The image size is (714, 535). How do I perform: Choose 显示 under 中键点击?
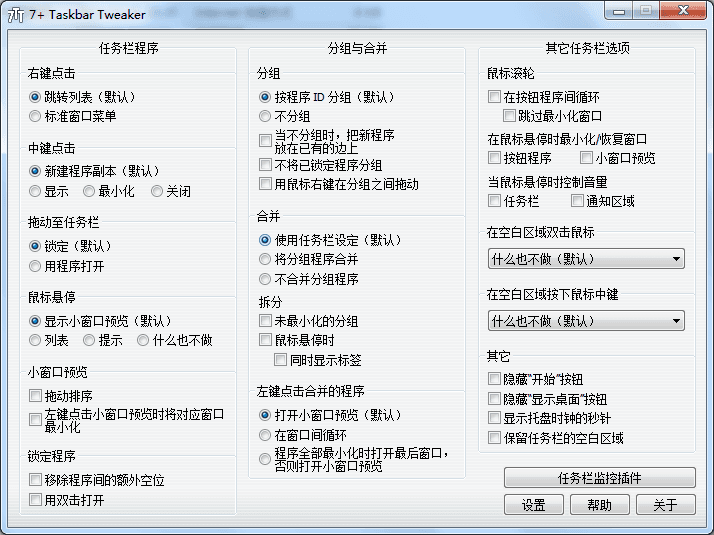[35, 191]
